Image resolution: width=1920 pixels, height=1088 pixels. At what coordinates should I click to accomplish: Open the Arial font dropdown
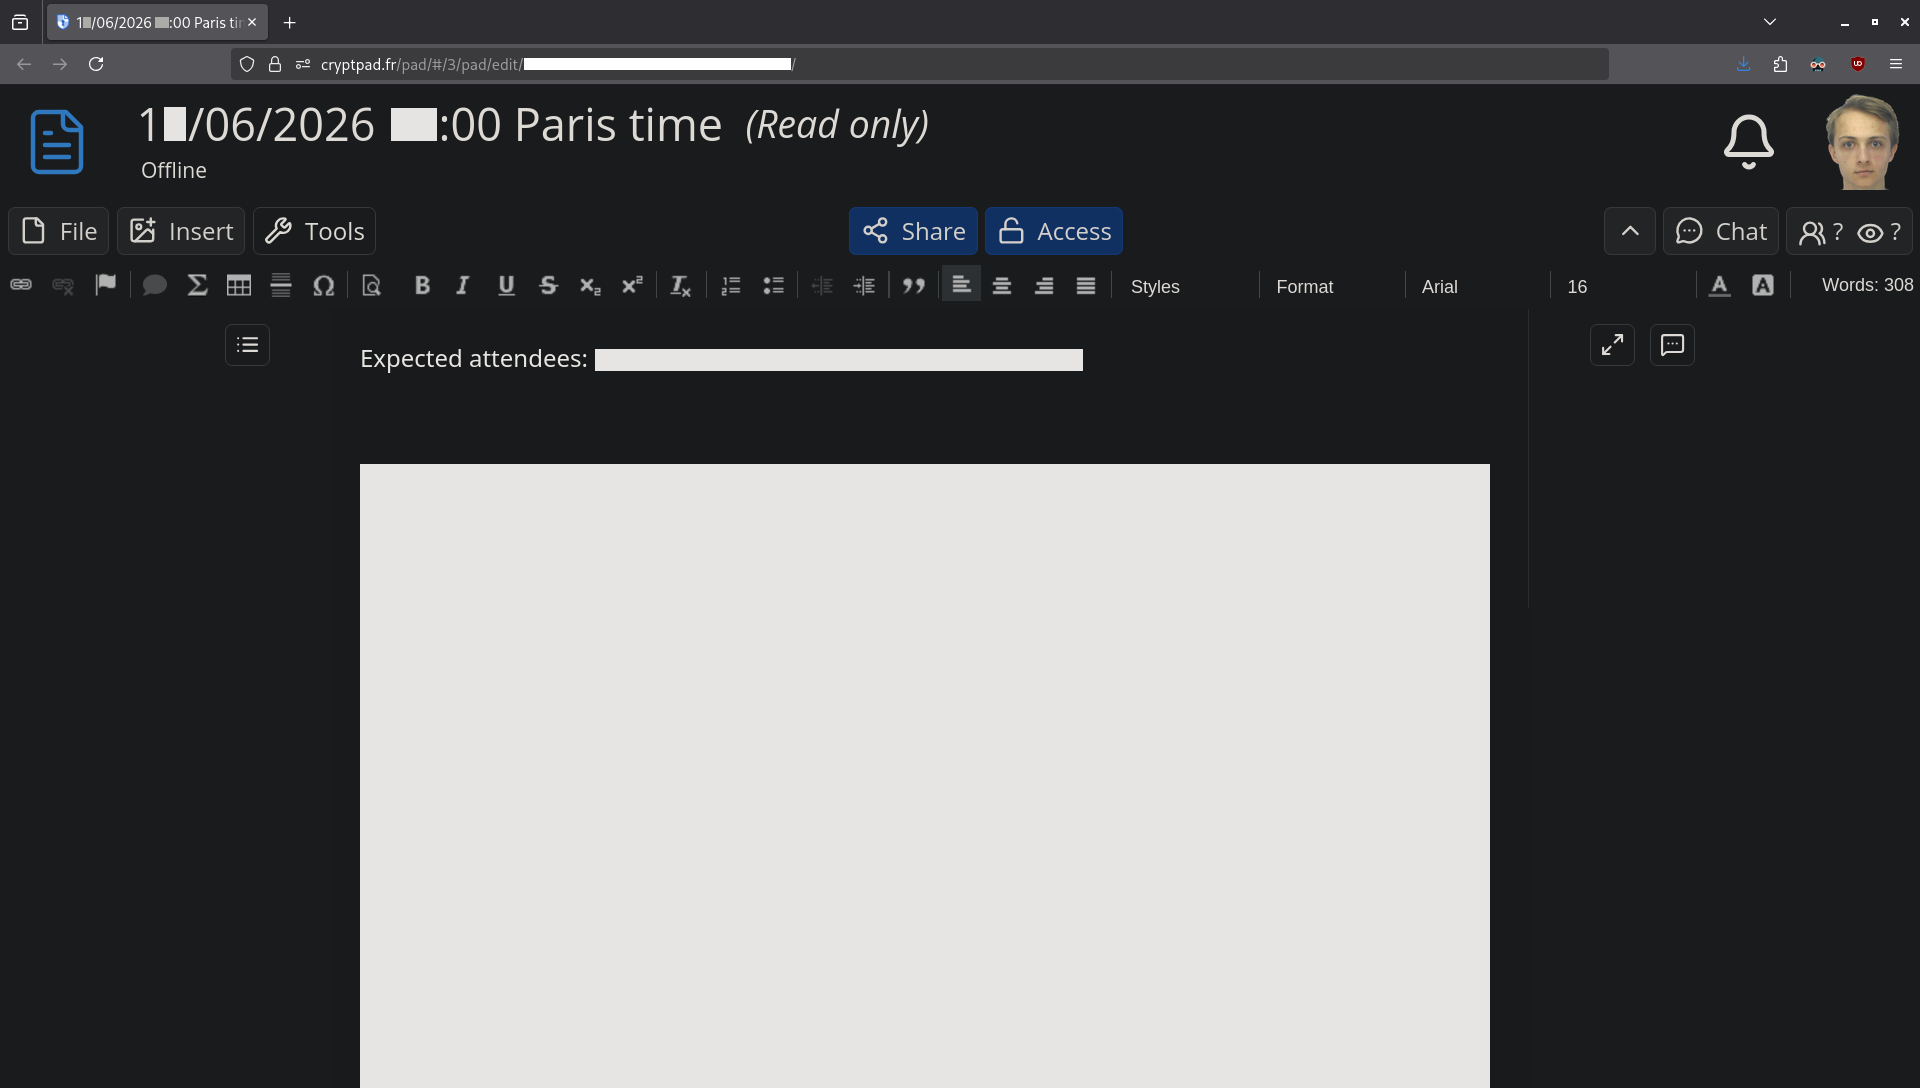pos(1477,286)
